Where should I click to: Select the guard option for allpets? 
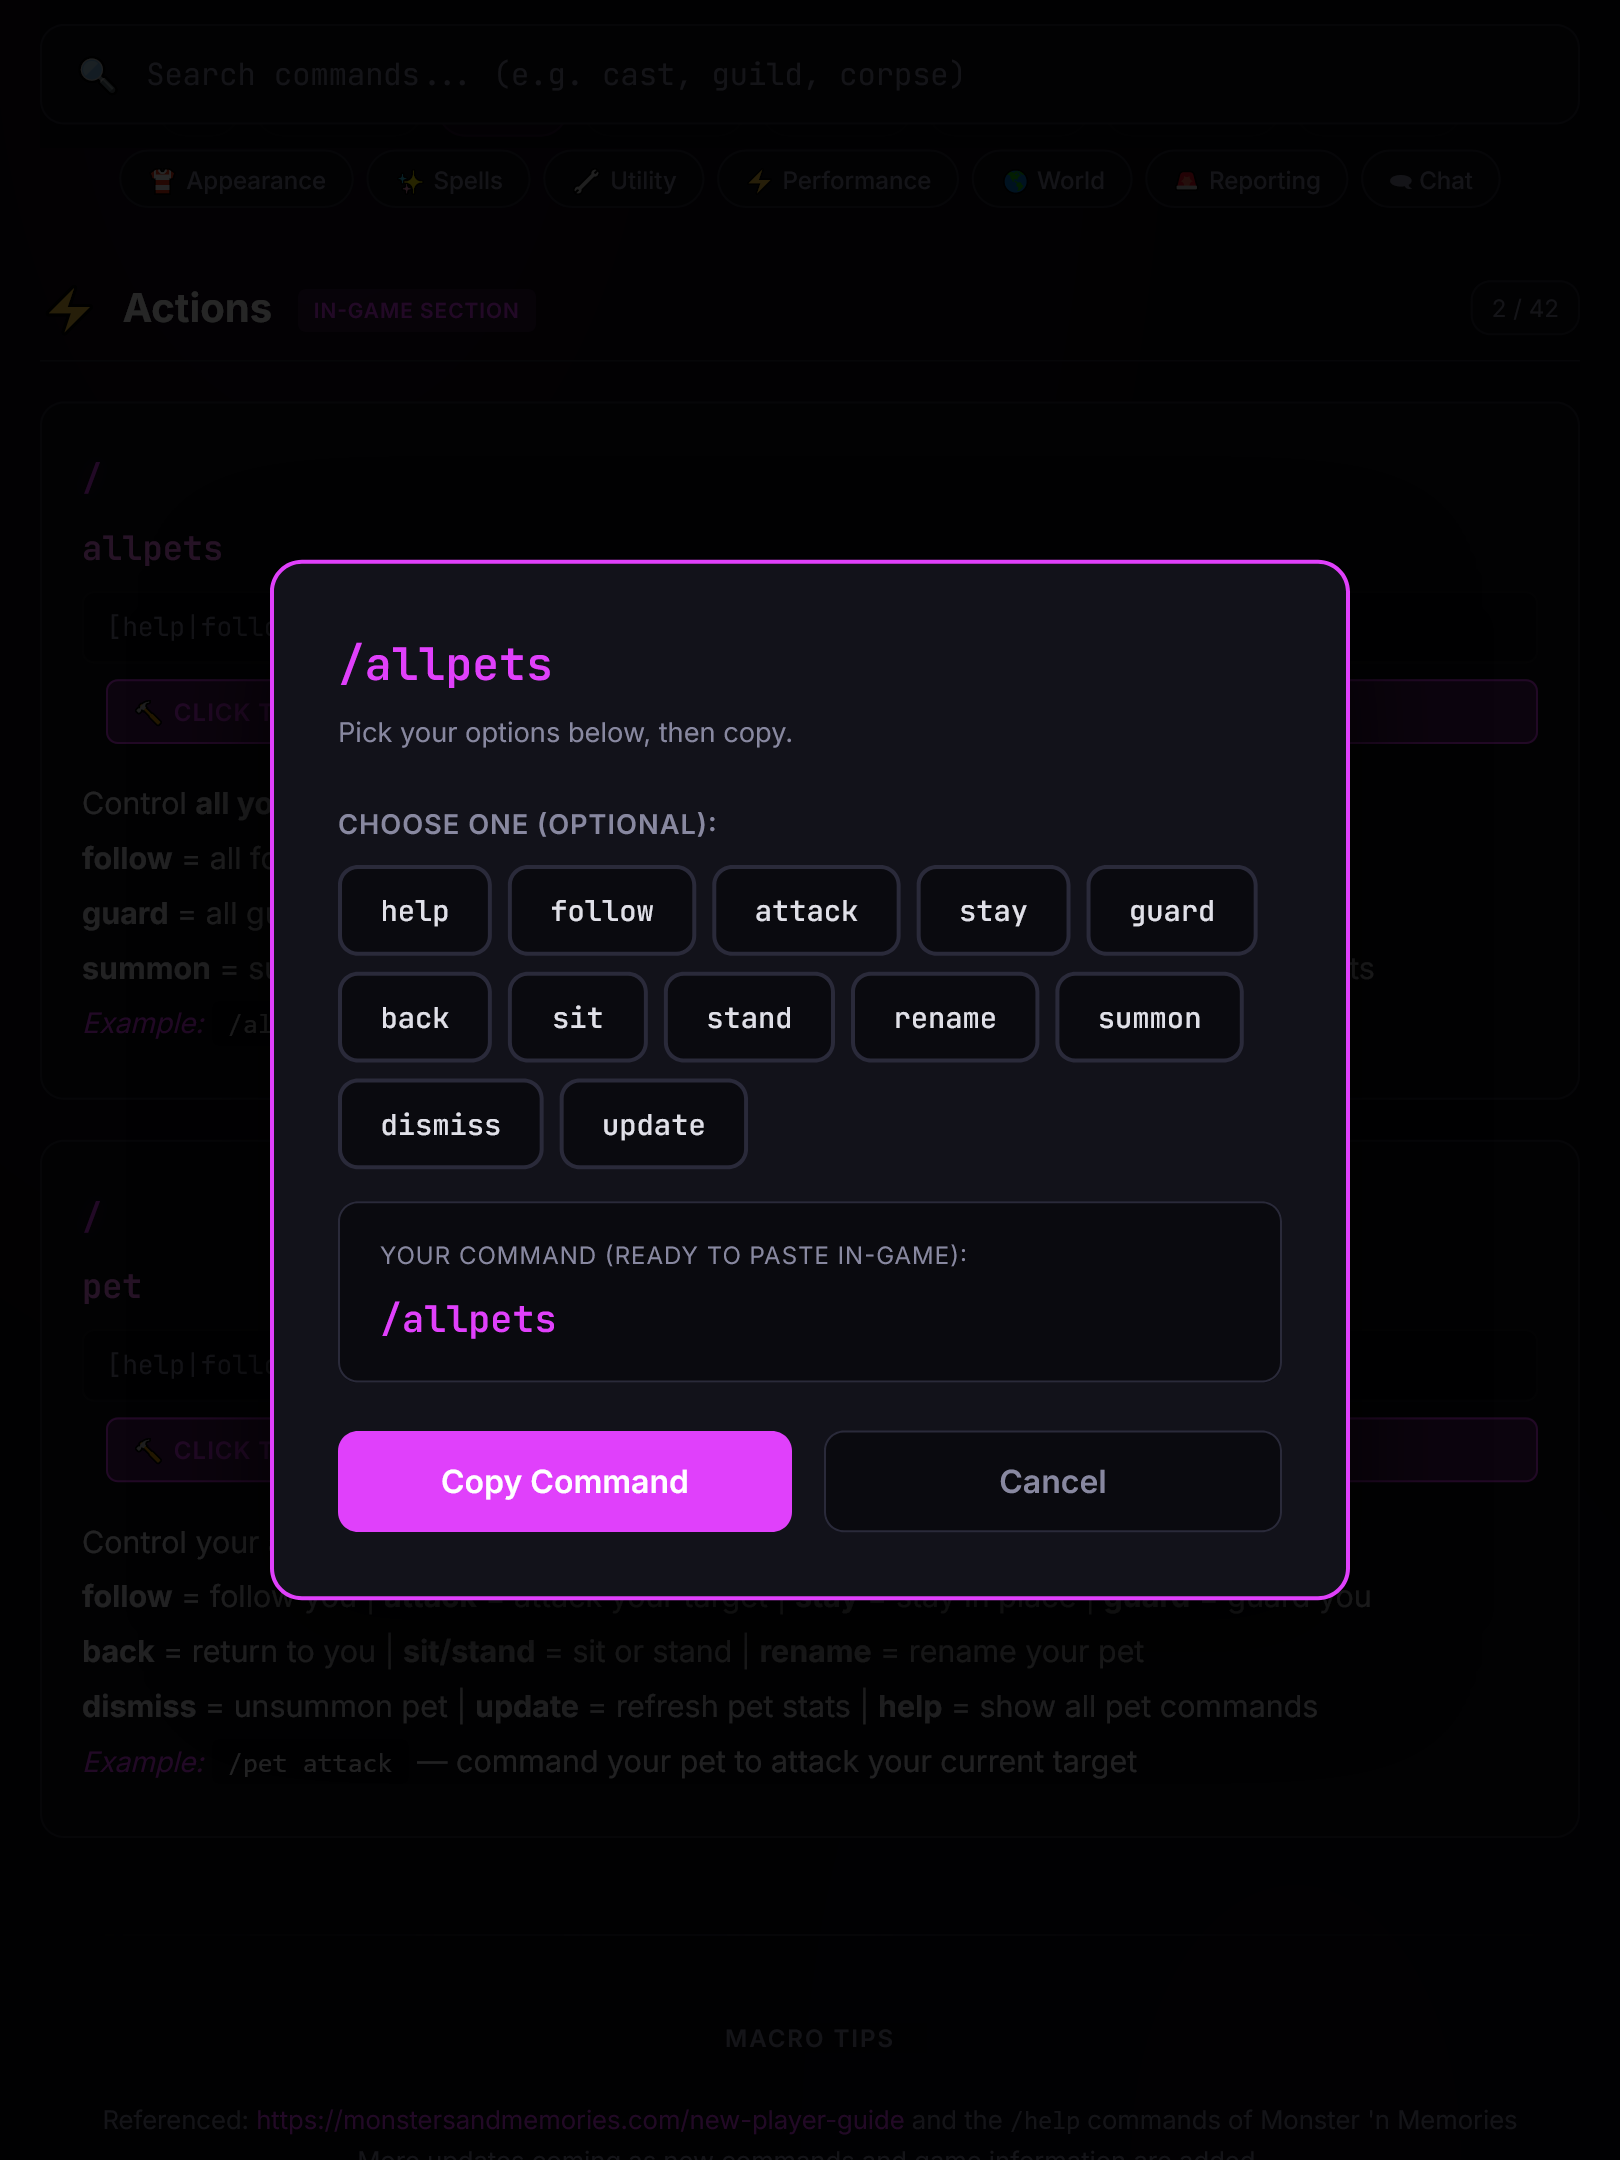[1171, 910]
